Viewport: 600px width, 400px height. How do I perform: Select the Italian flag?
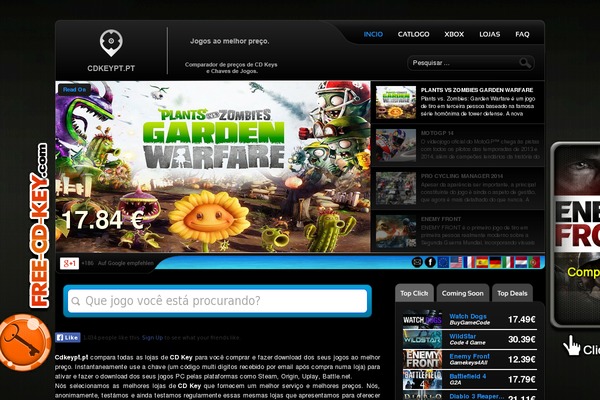coord(508,262)
